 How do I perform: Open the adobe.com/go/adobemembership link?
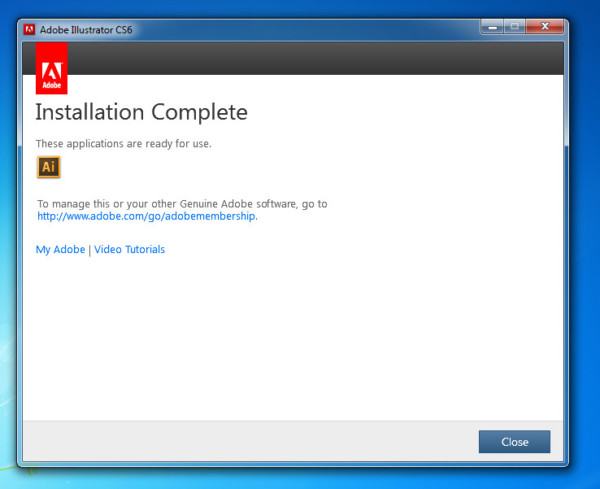[x=147, y=215]
